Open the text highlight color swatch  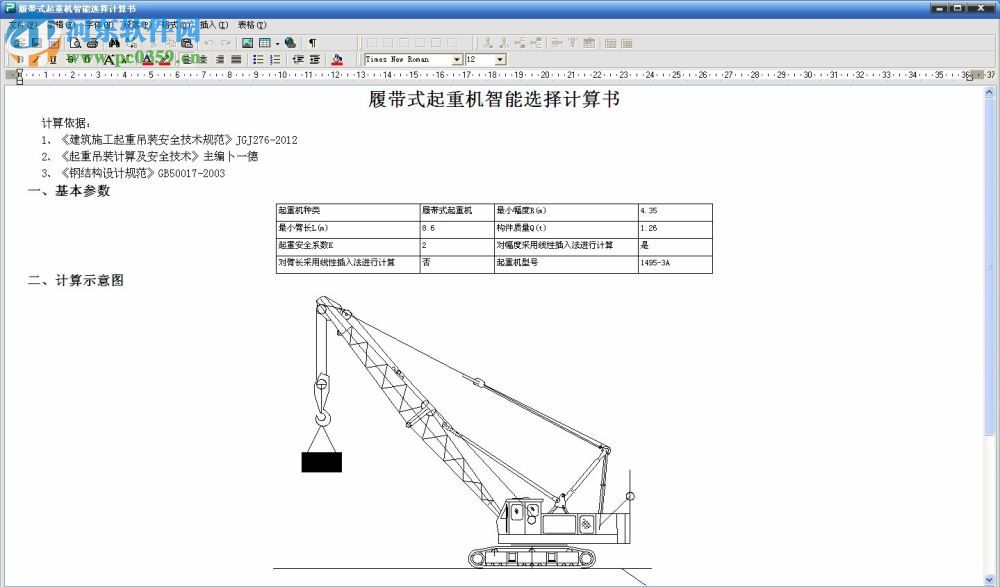[165, 59]
